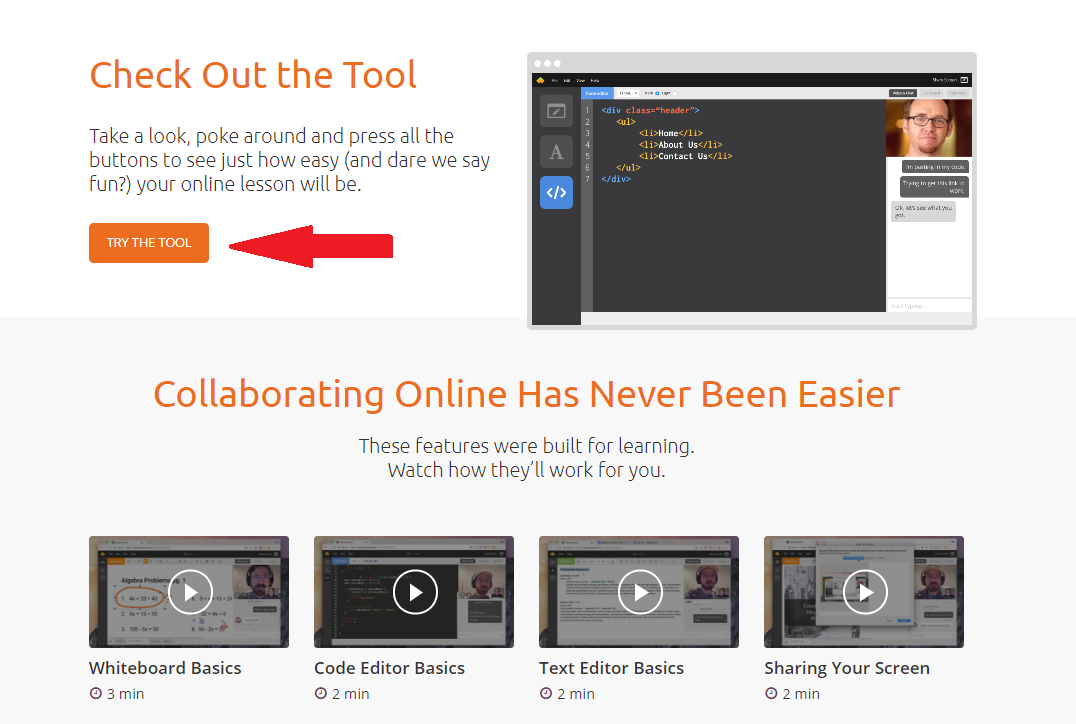Click the 'Sharing Your Screen' title link
The height and width of the screenshot is (724, 1076).
coord(846,668)
